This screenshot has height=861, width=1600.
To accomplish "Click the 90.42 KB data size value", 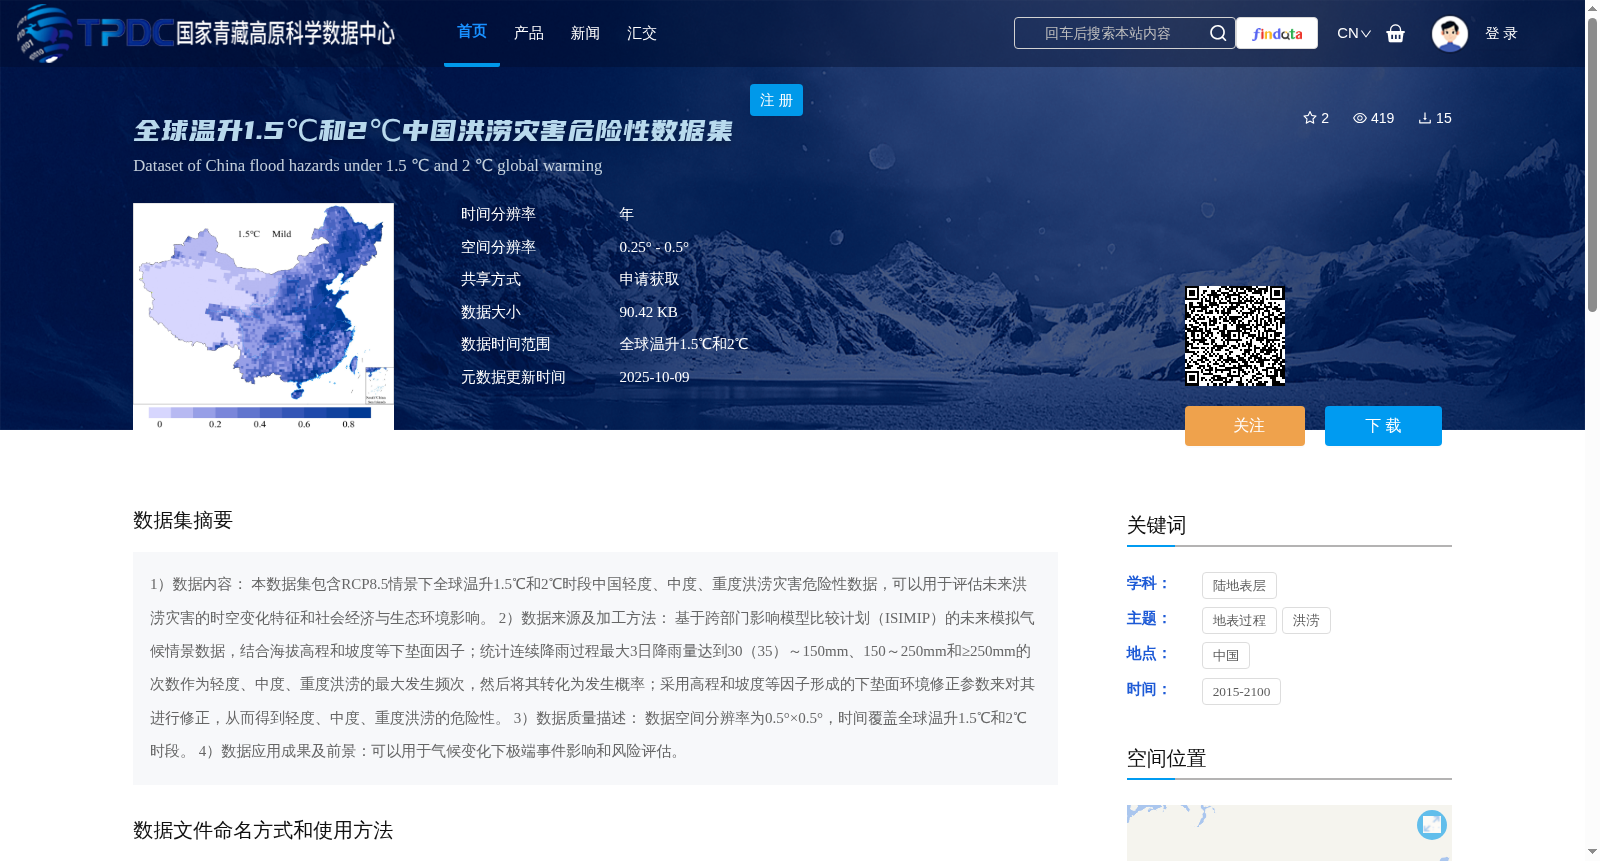I will click(x=648, y=312).
